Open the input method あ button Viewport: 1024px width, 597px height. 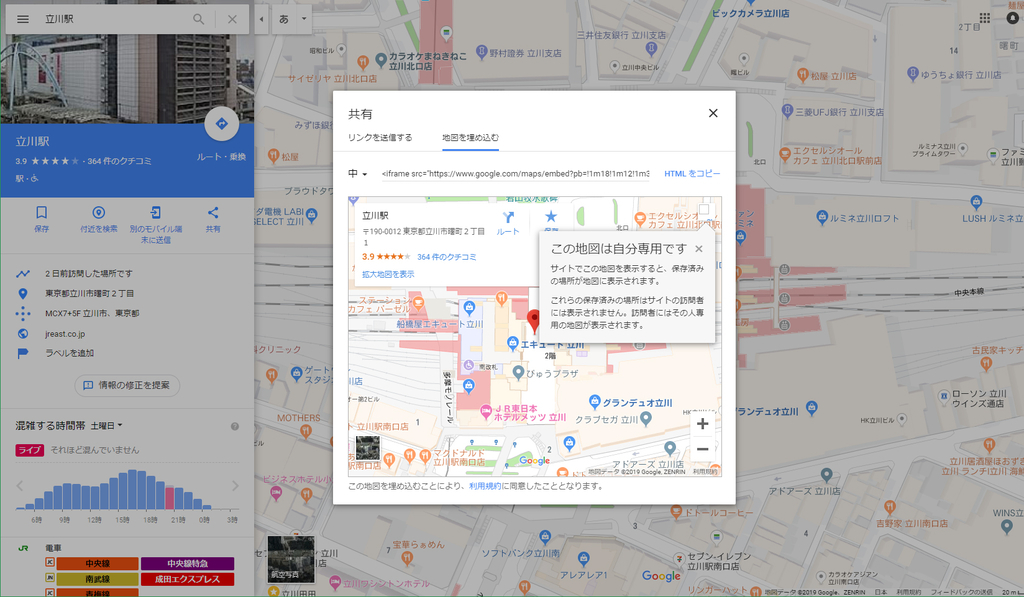[283, 19]
